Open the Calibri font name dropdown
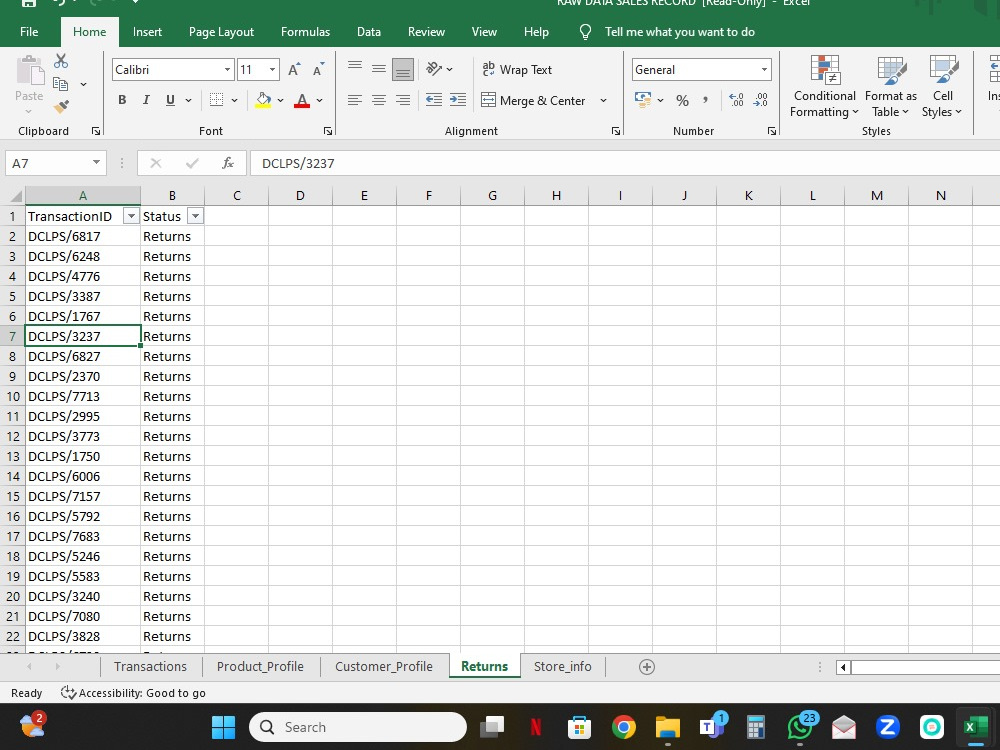Viewport: 1000px width, 750px height. click(228, 70)
